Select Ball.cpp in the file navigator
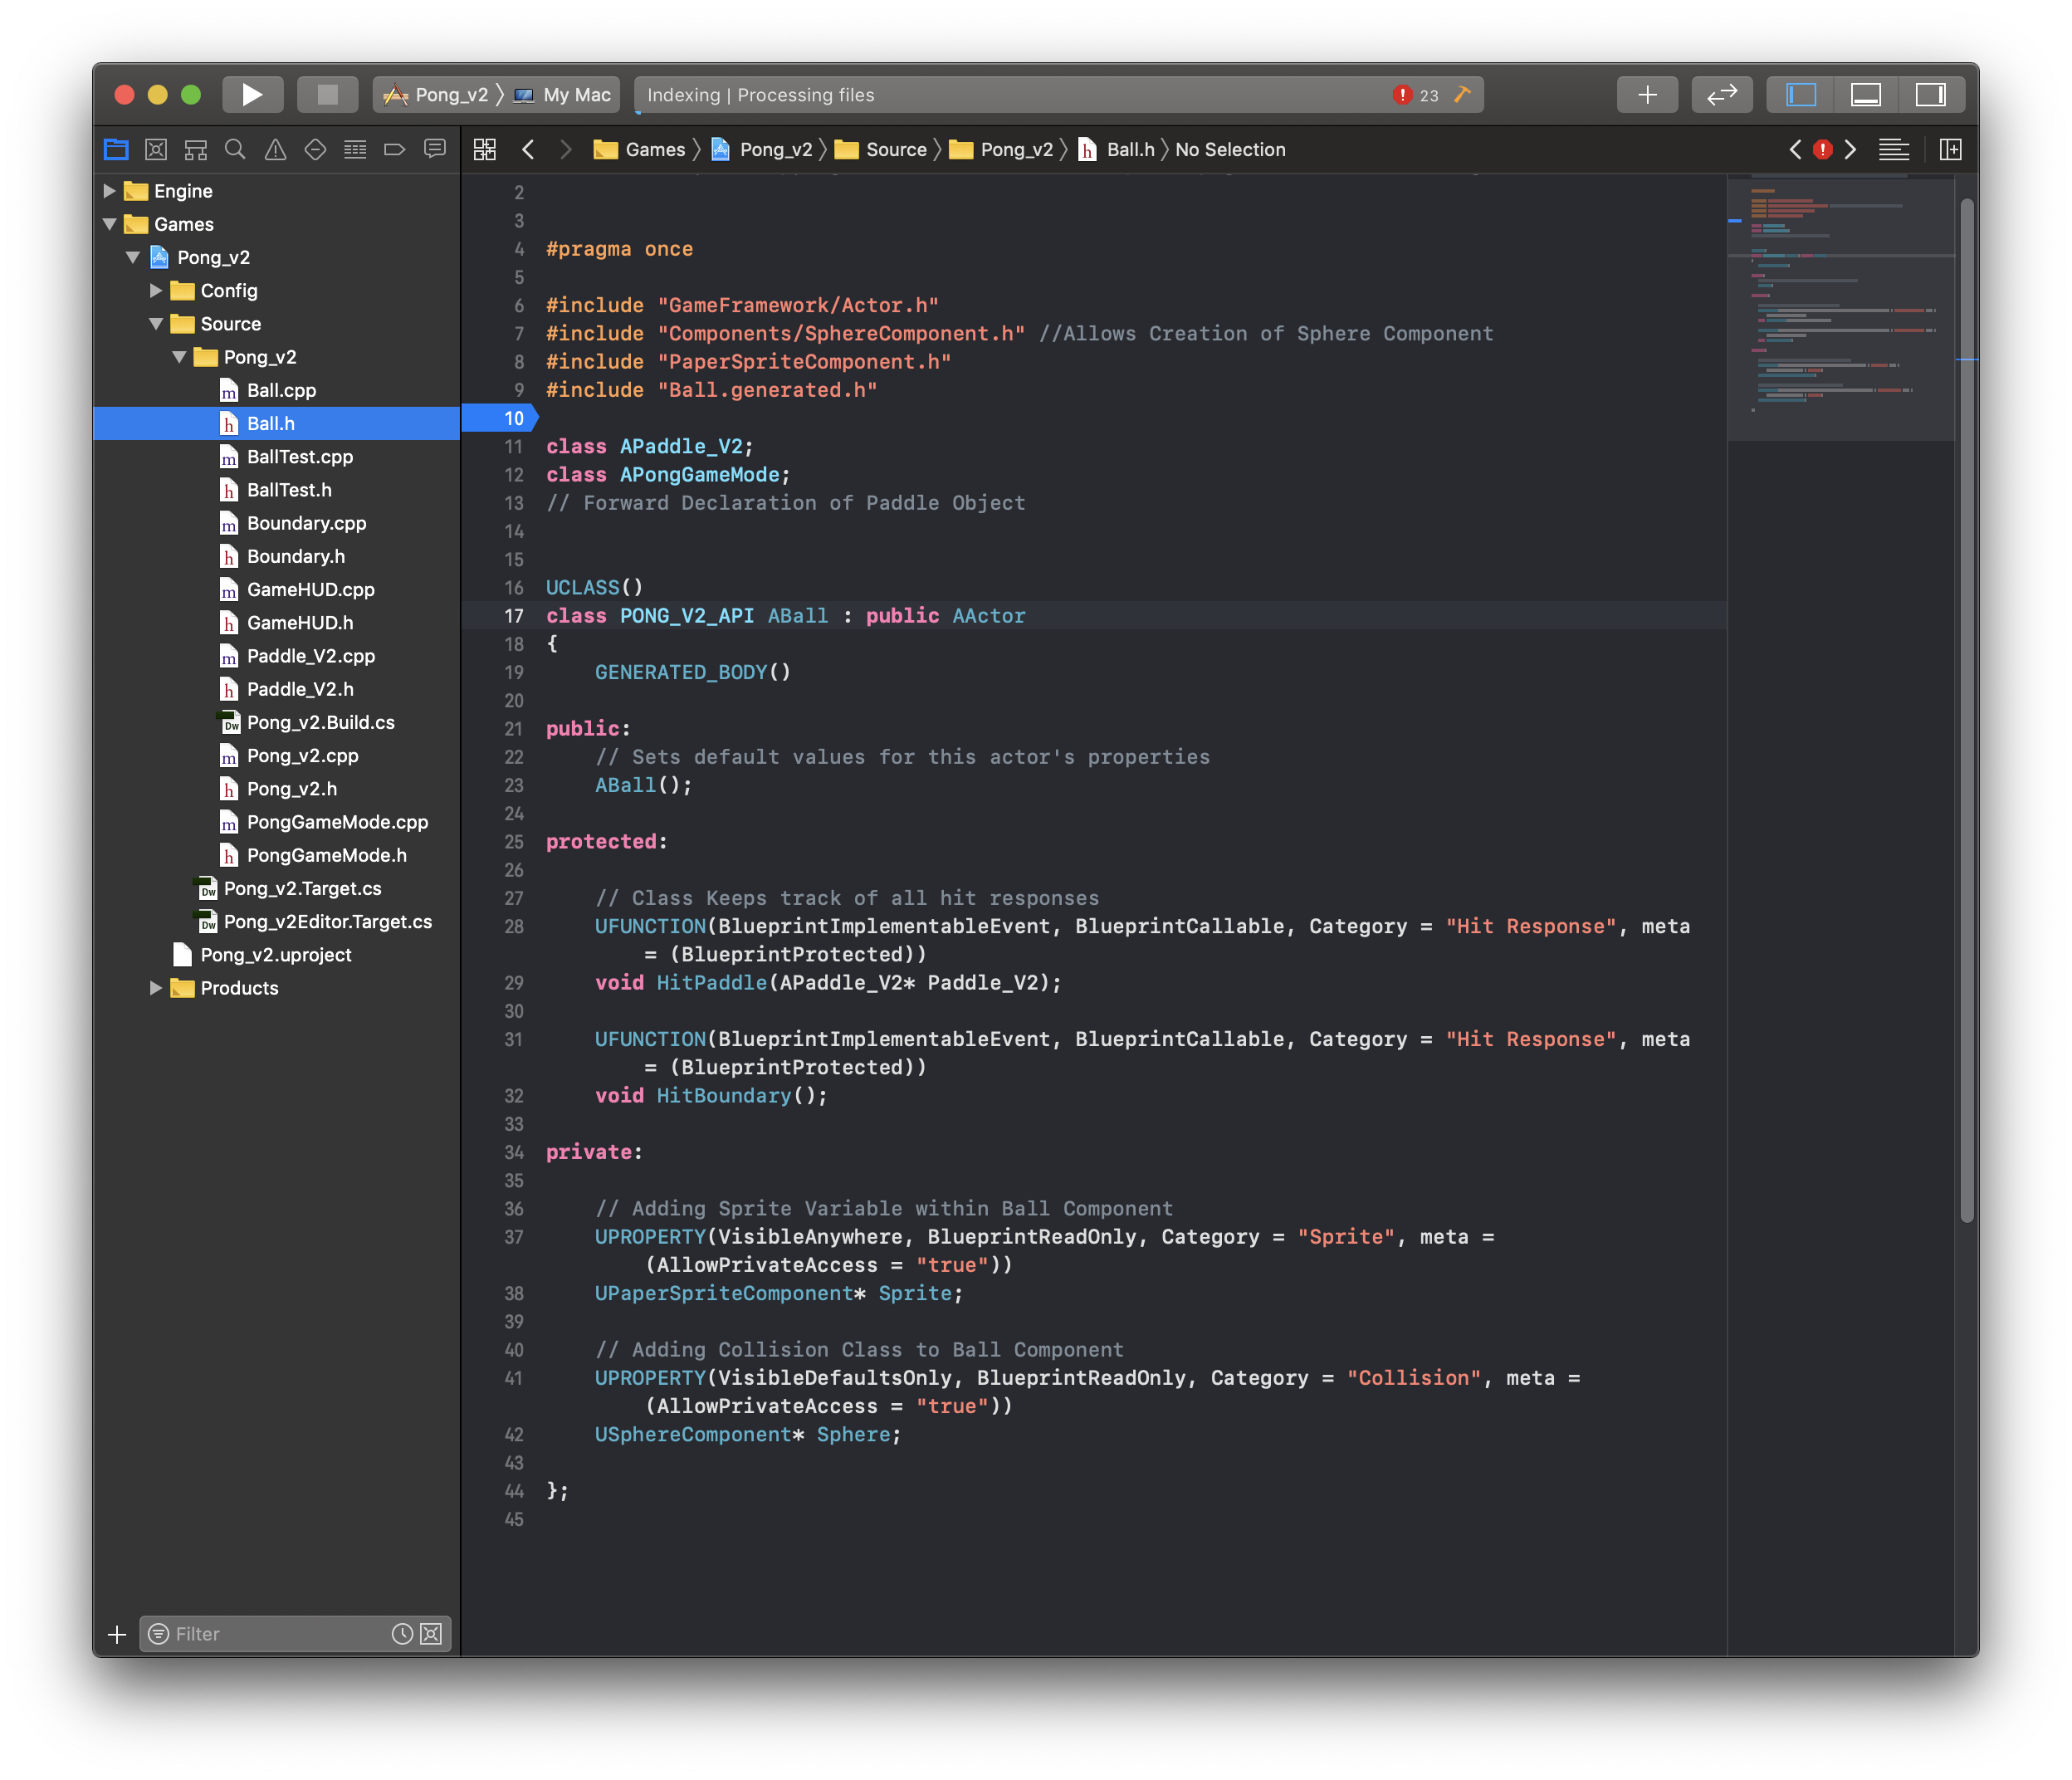The height and width of the screenshot is (1780, 2072). [x=281, y=391]
